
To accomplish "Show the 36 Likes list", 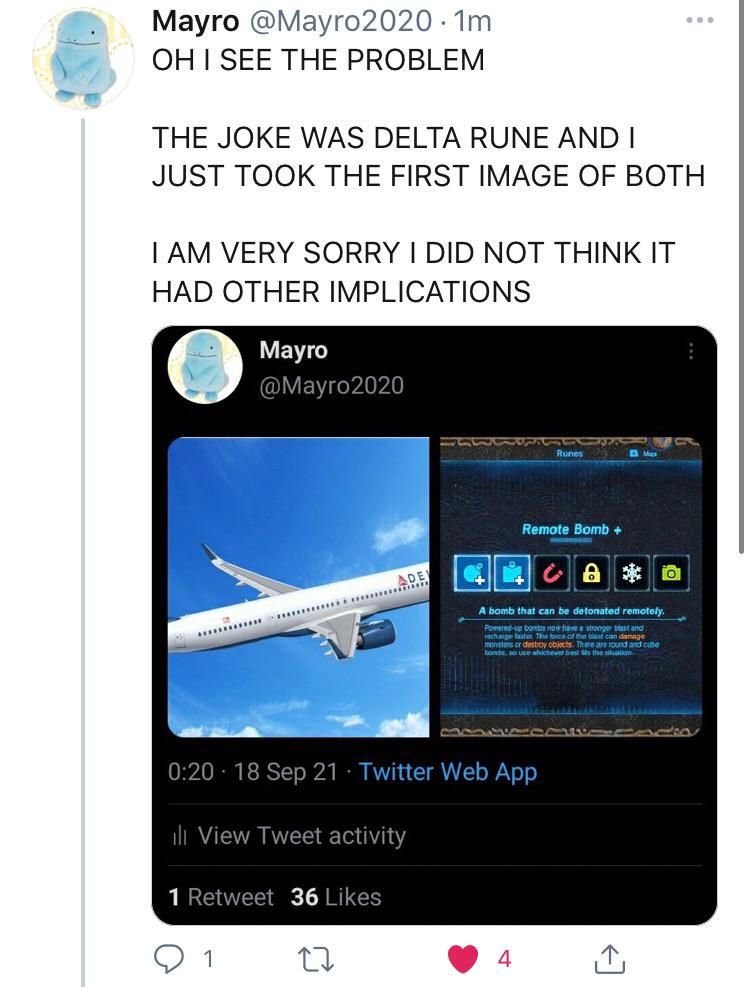I will point(336,897).
